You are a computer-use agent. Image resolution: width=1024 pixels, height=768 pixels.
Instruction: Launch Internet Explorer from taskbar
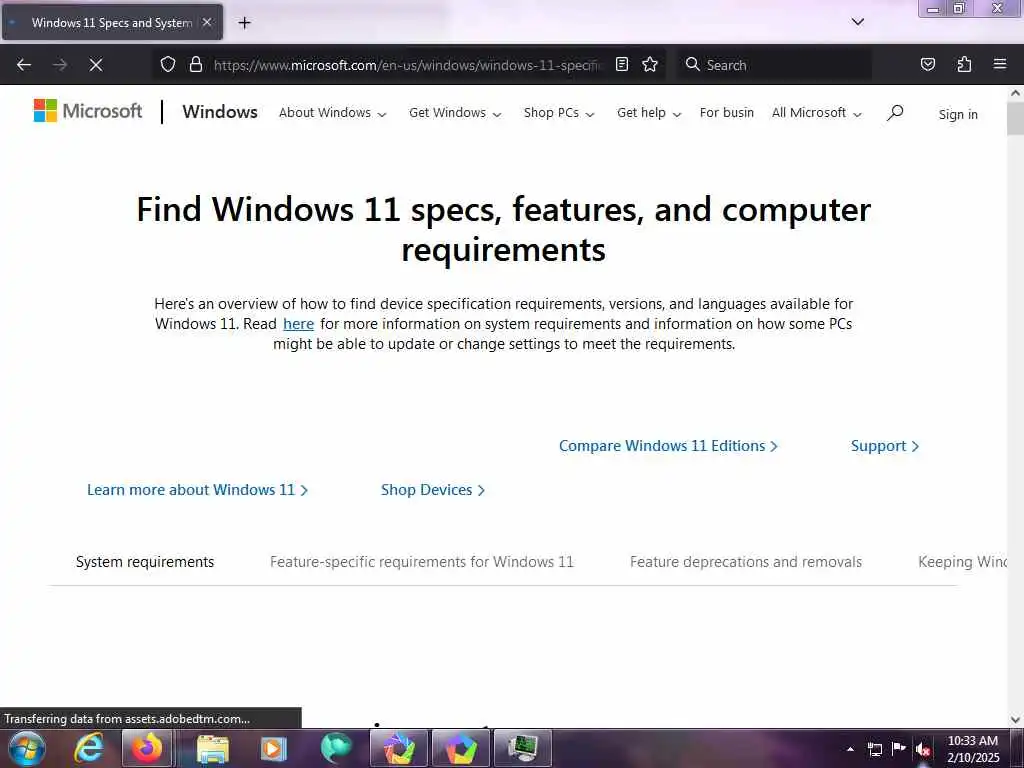(x=89, y=748)
